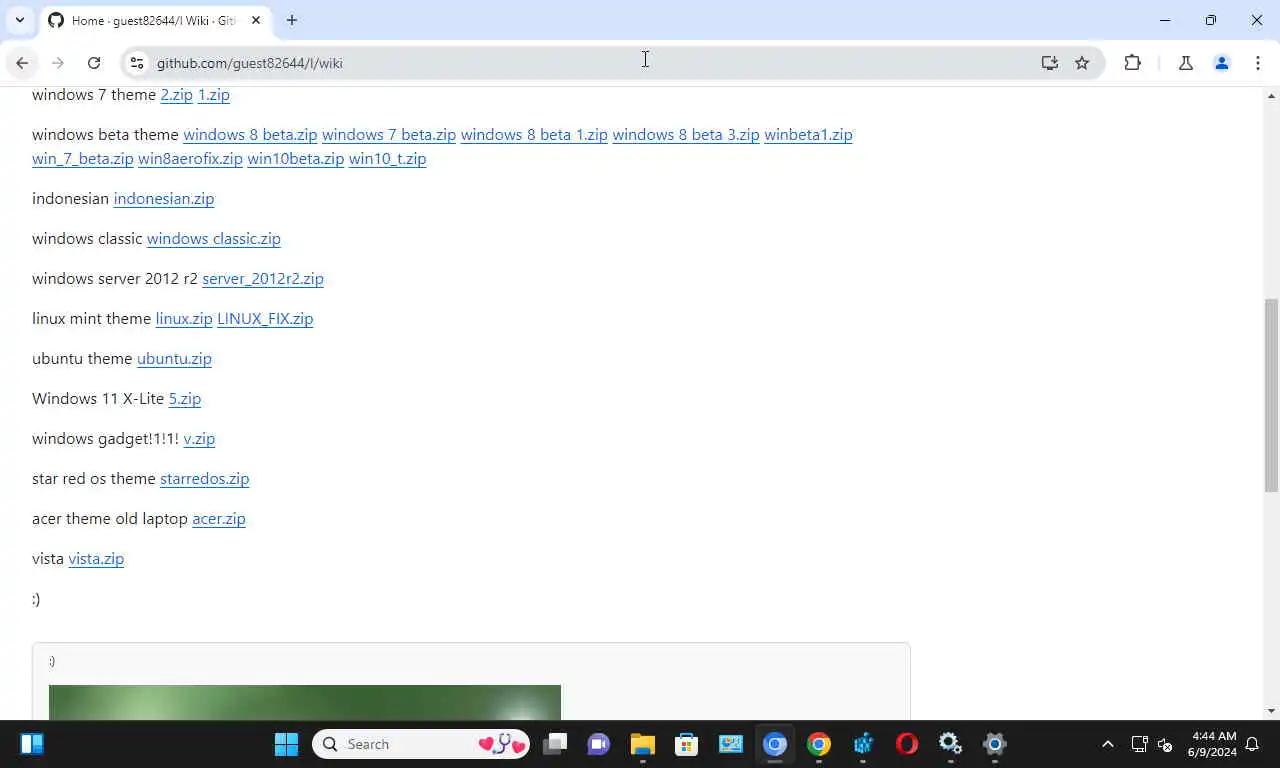Open the blue gear app on taskbar
The width and height of the screenshot is (1280, 768).
863,744
